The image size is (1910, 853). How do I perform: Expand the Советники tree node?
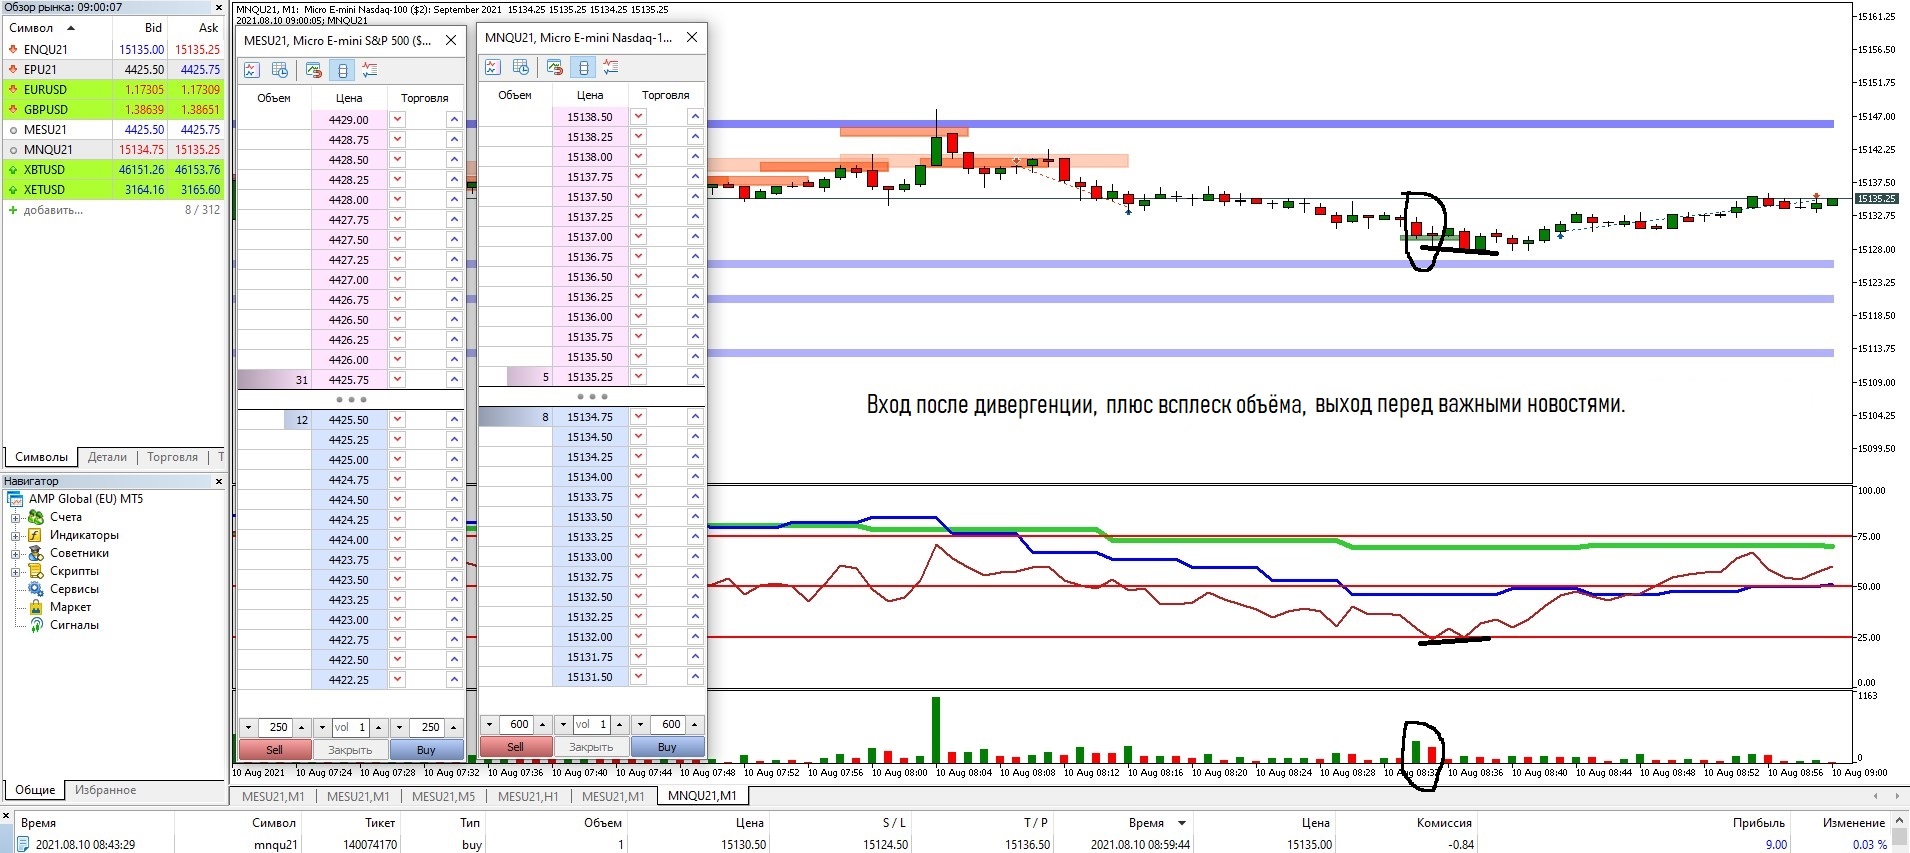16,554
